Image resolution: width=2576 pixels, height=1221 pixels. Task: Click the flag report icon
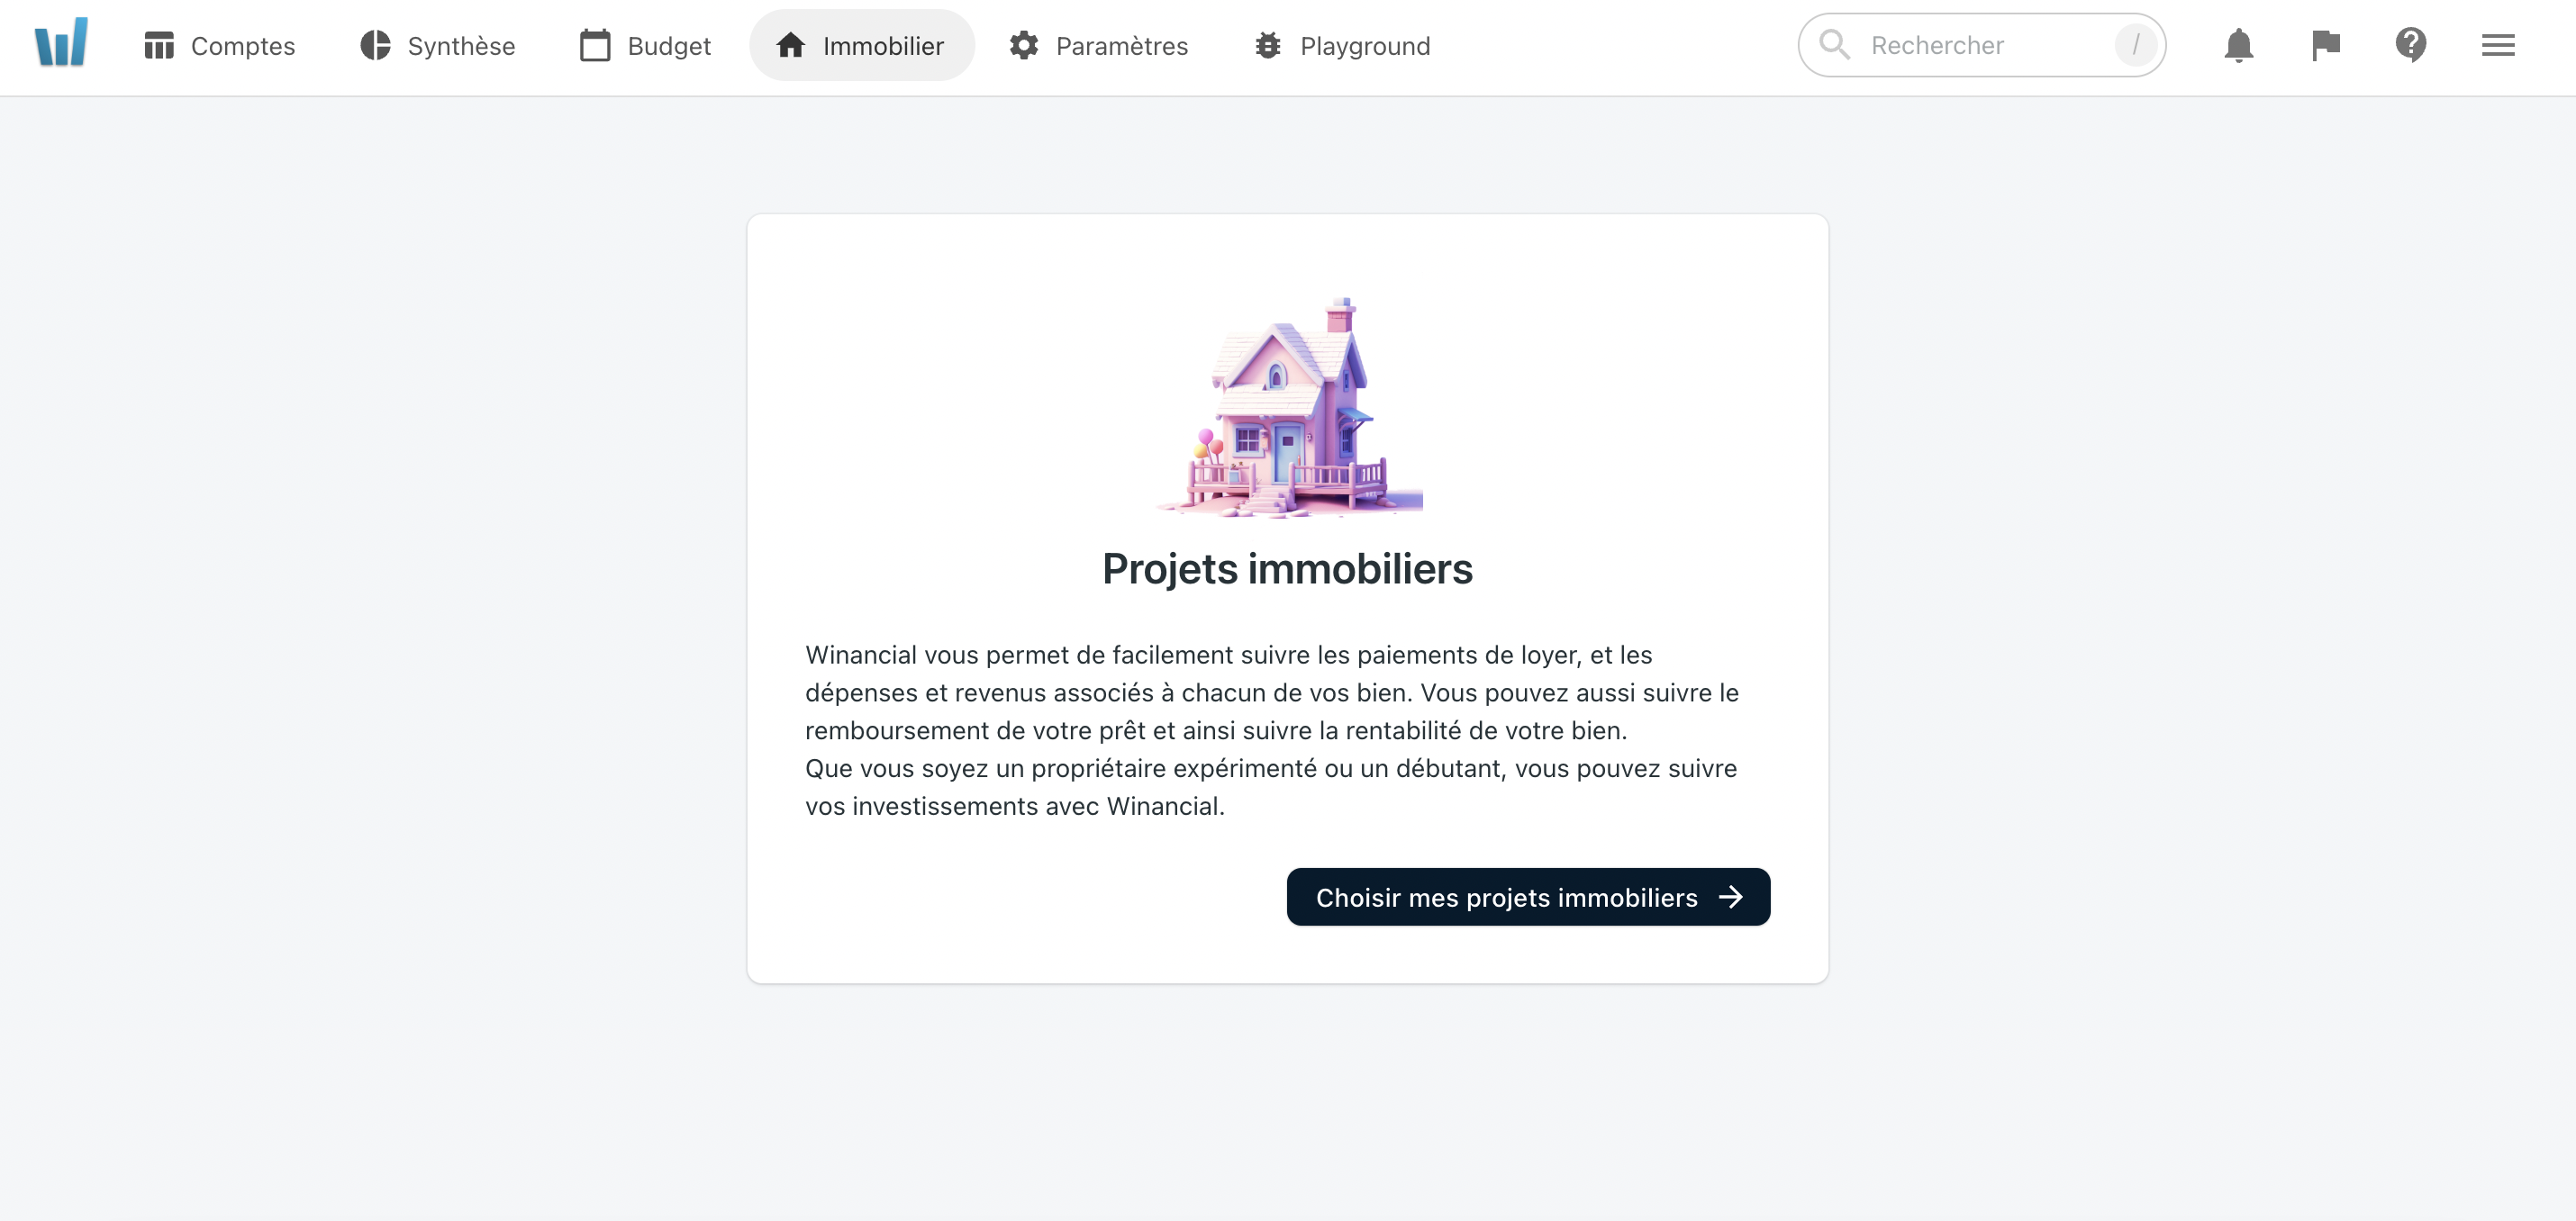(x=2325, y=46)
